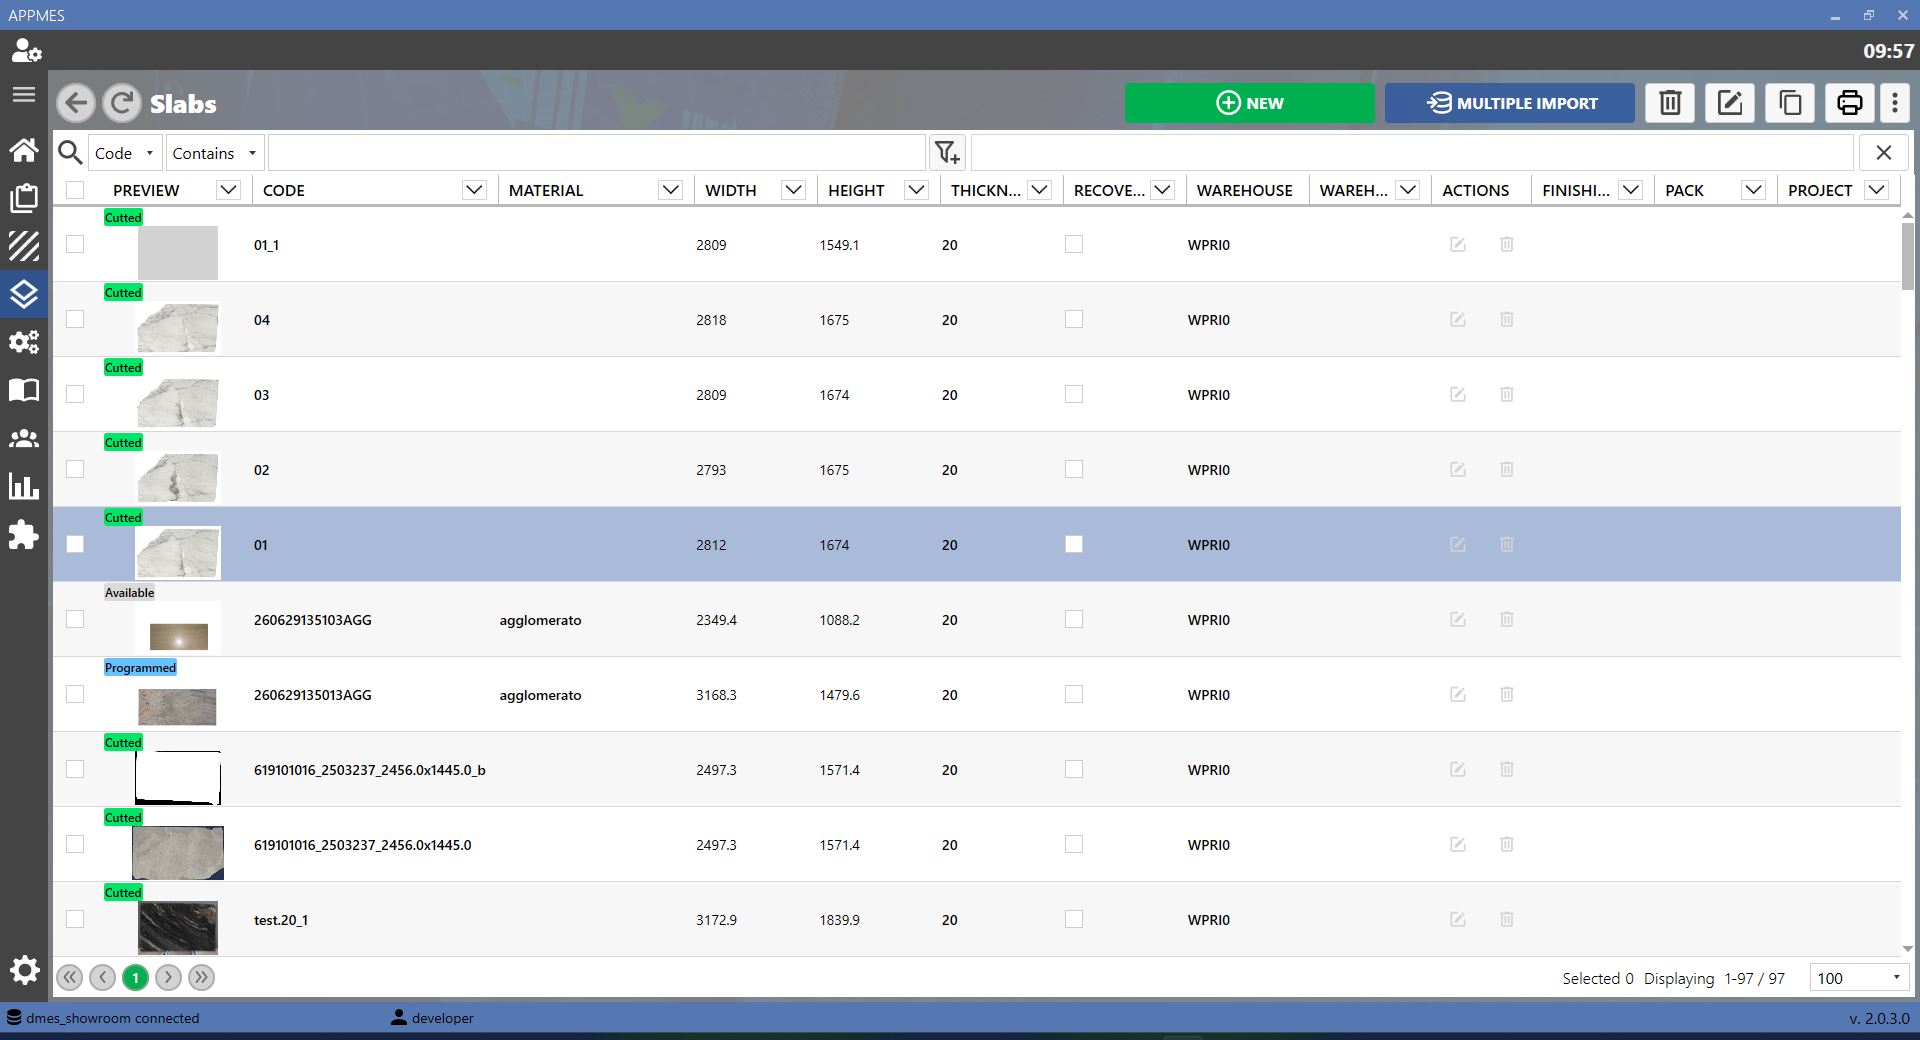Click the edit pencil toolbar button
This screenshot has width=1920, height=1040.
click(1730, 103)
